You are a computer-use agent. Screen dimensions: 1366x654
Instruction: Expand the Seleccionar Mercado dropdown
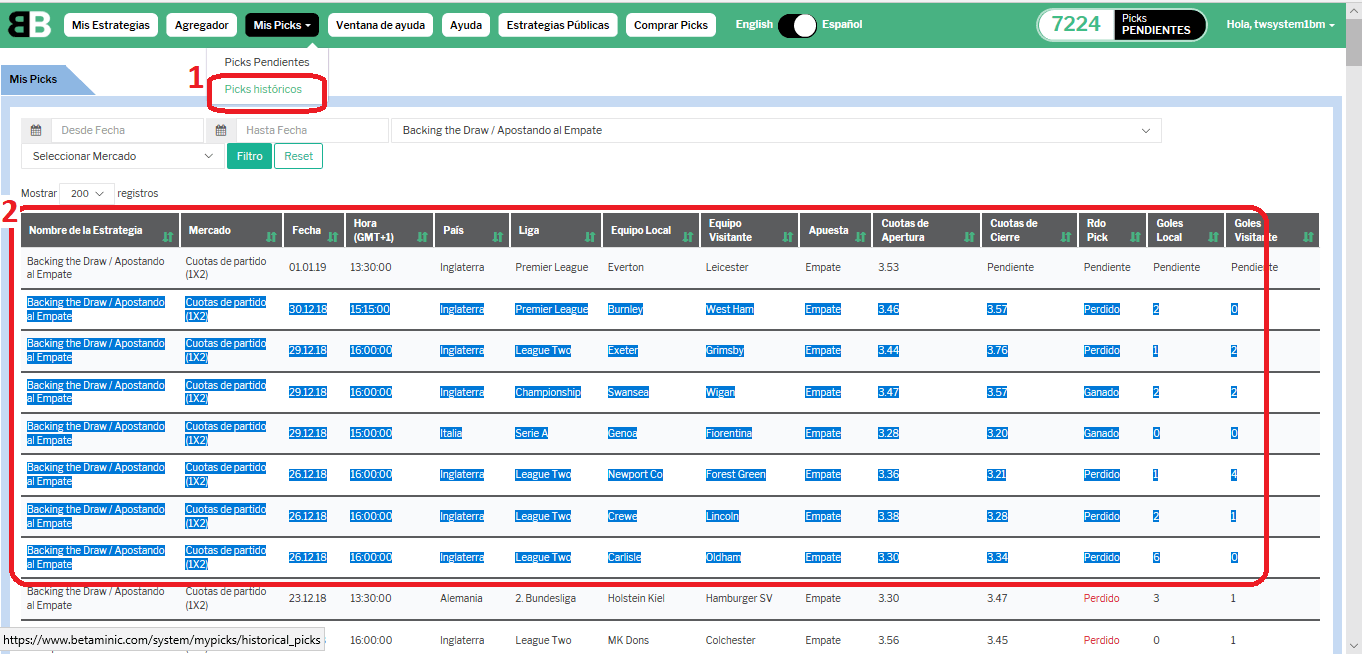122,156
